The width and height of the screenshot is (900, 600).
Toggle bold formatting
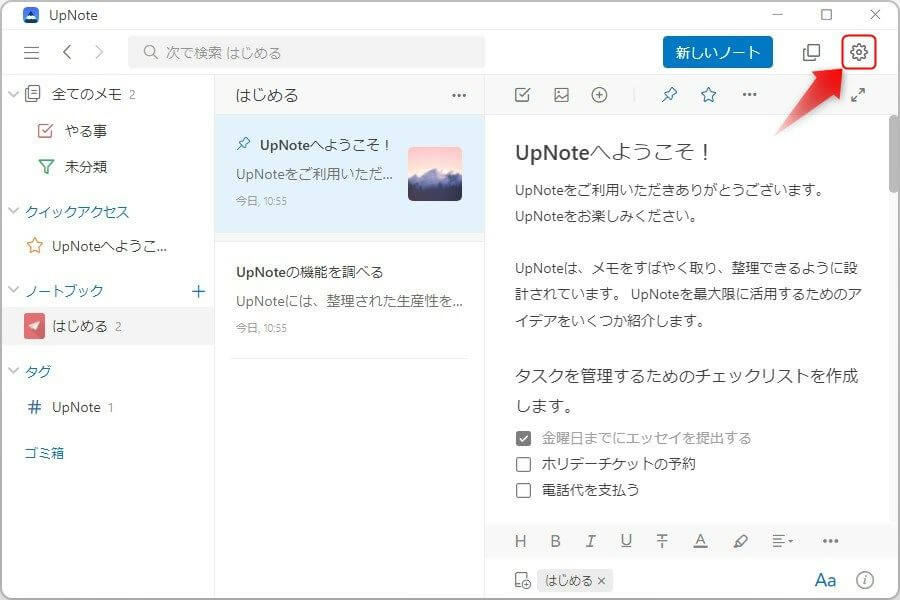555,541
